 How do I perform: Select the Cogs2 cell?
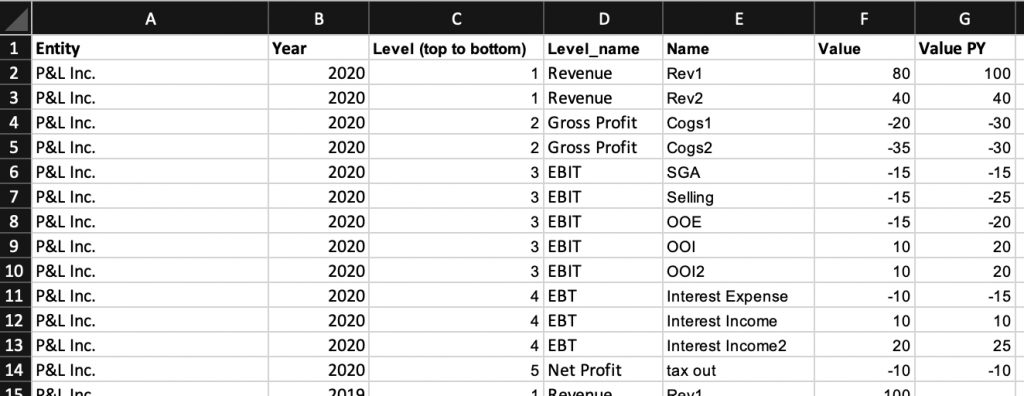point(739,147)
